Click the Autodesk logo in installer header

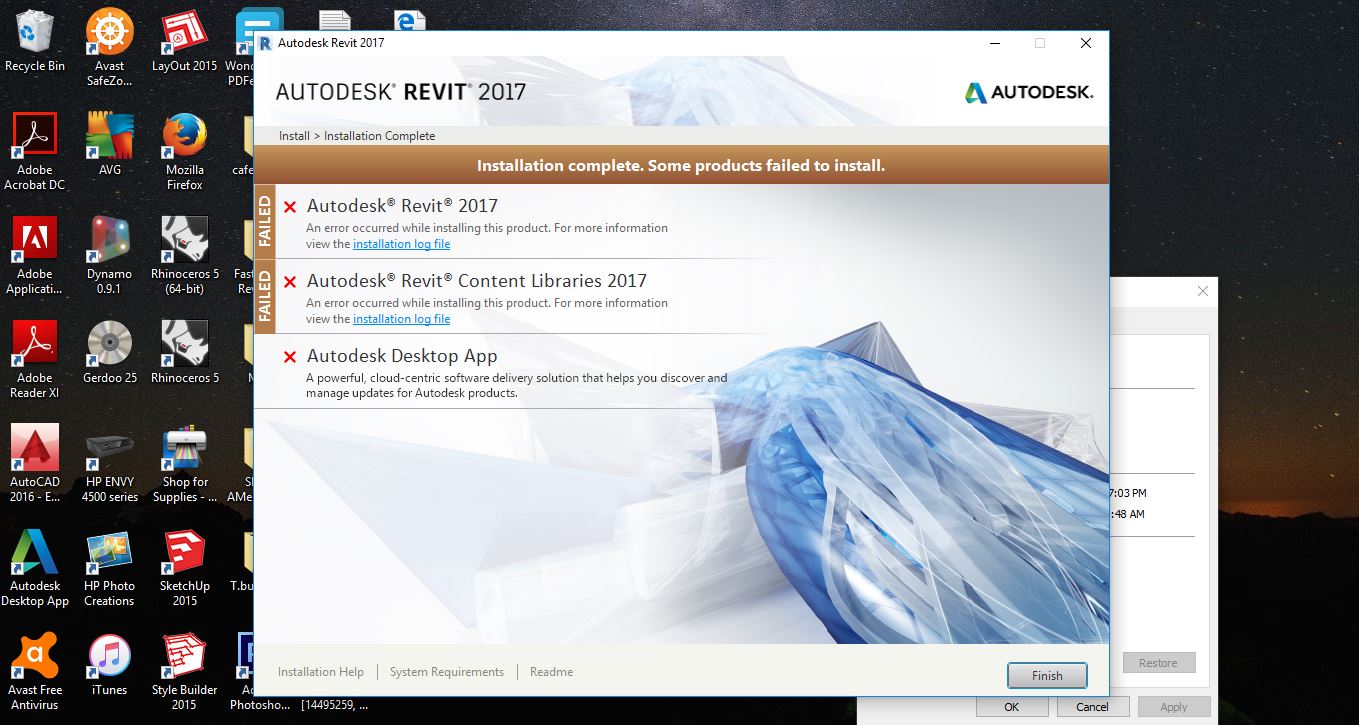[1029, 93]
